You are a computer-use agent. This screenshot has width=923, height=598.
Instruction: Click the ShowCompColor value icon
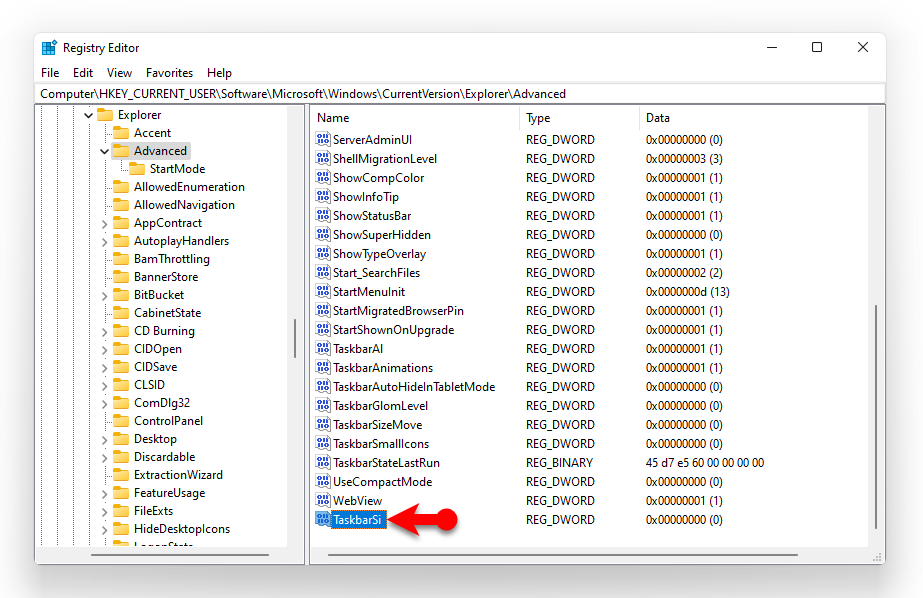point(323,177)
